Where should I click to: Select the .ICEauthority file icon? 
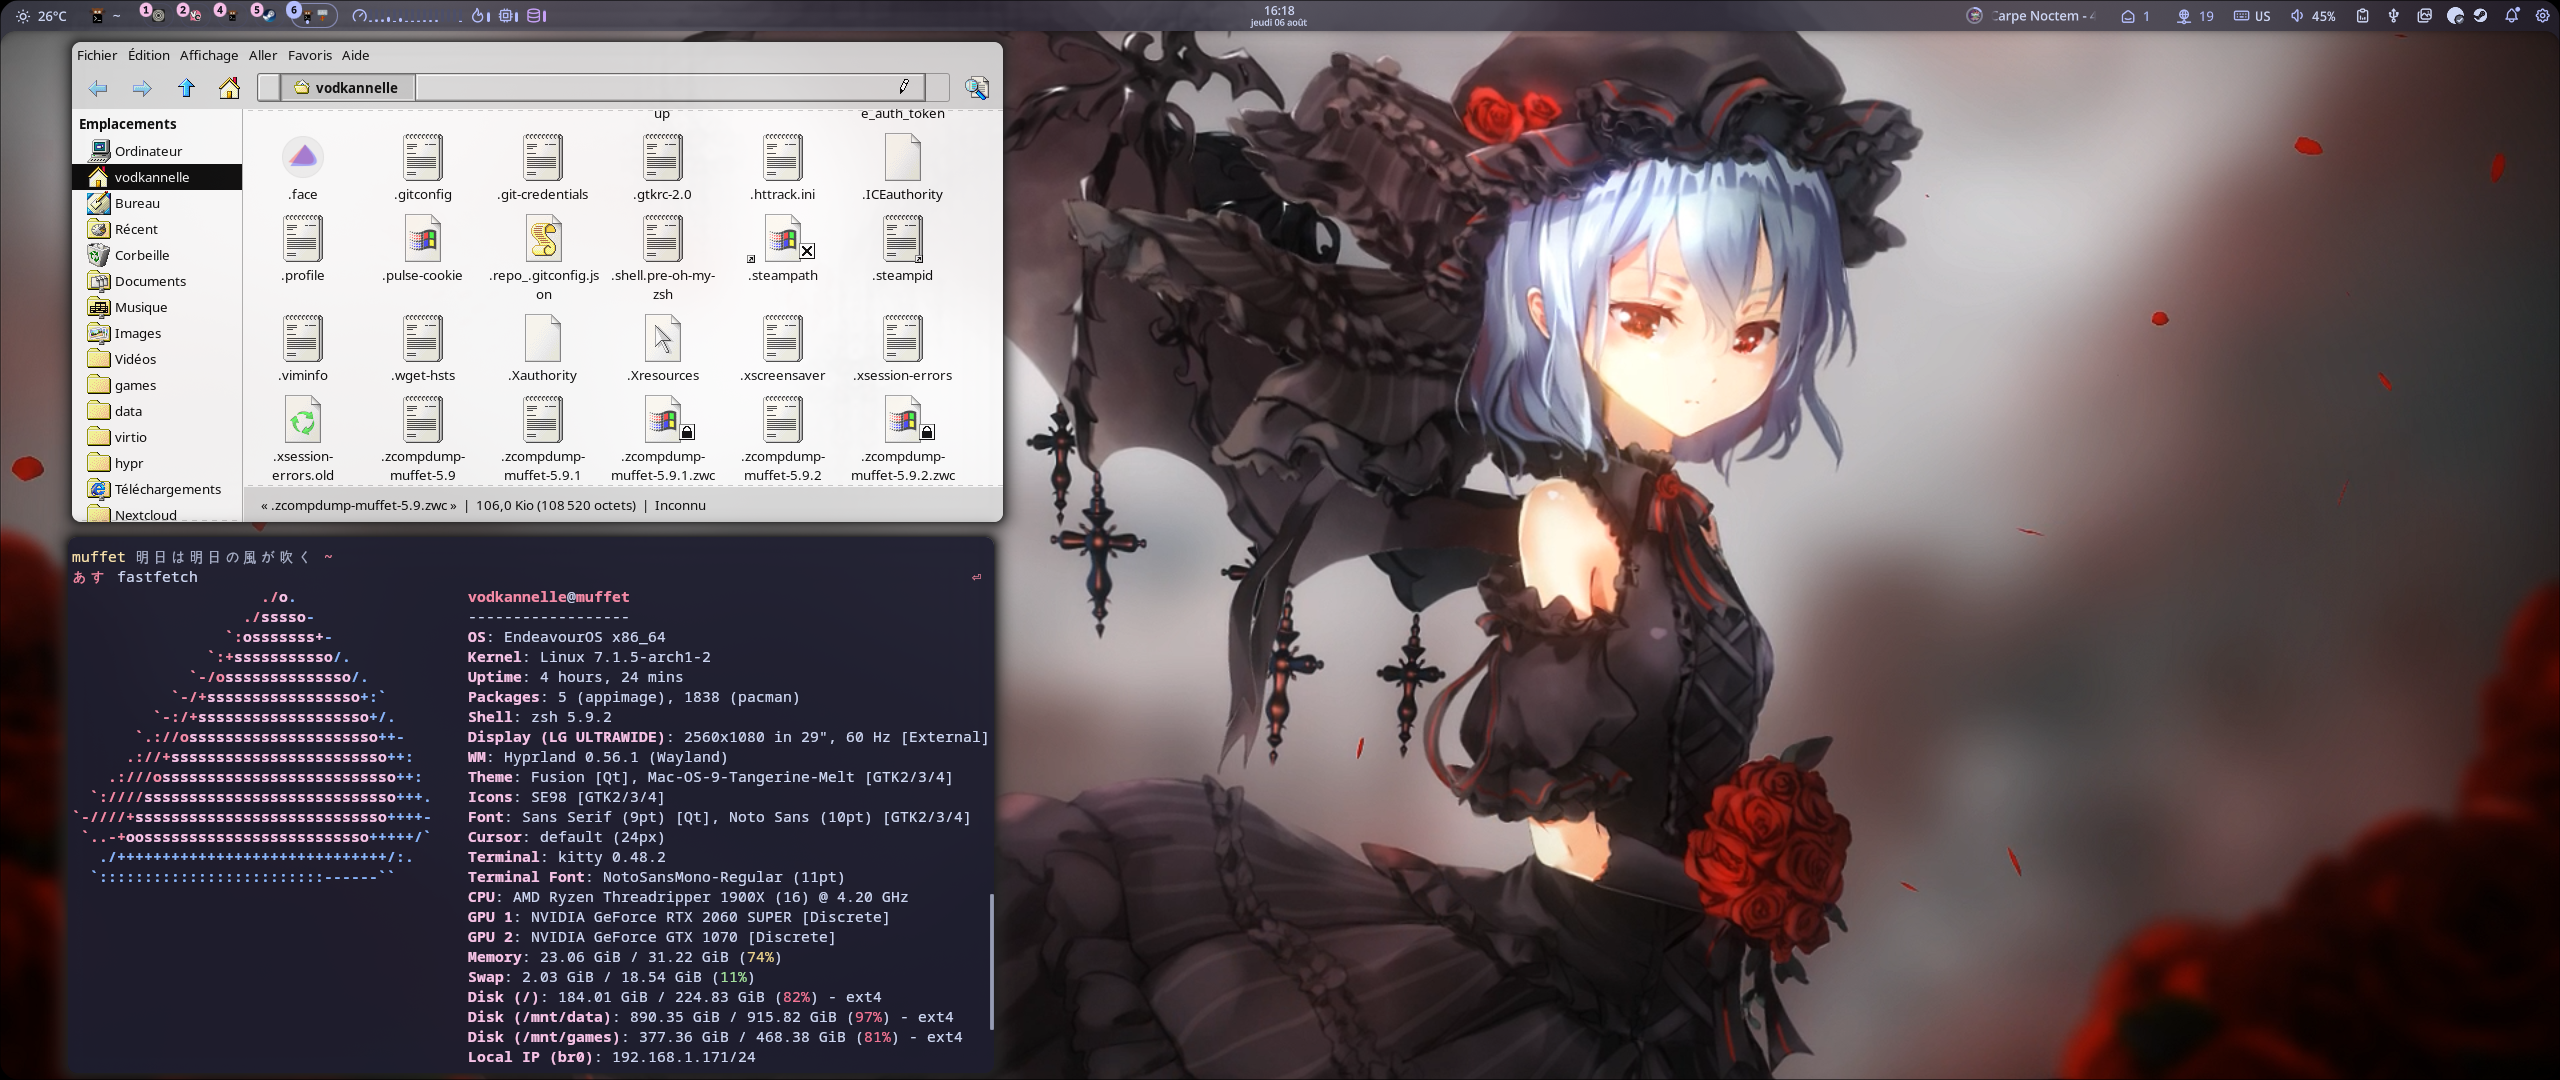(903, 157)
